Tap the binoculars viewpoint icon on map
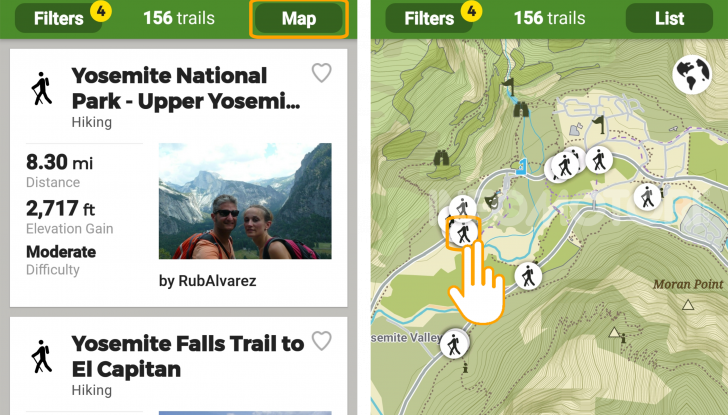This screenshot has height=415, width=728. 440,157
